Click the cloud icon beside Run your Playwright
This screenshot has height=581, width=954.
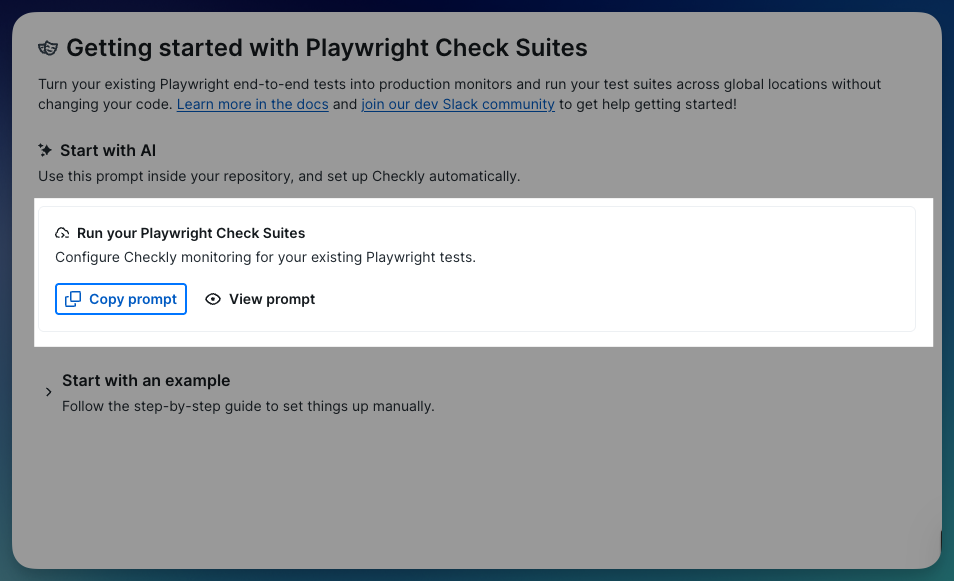click(63, 233)
